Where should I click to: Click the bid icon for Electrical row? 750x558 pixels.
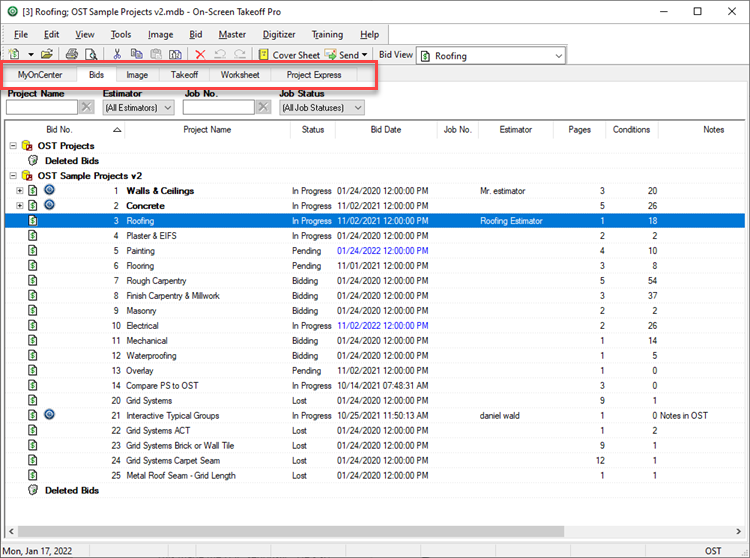[33, 326]
